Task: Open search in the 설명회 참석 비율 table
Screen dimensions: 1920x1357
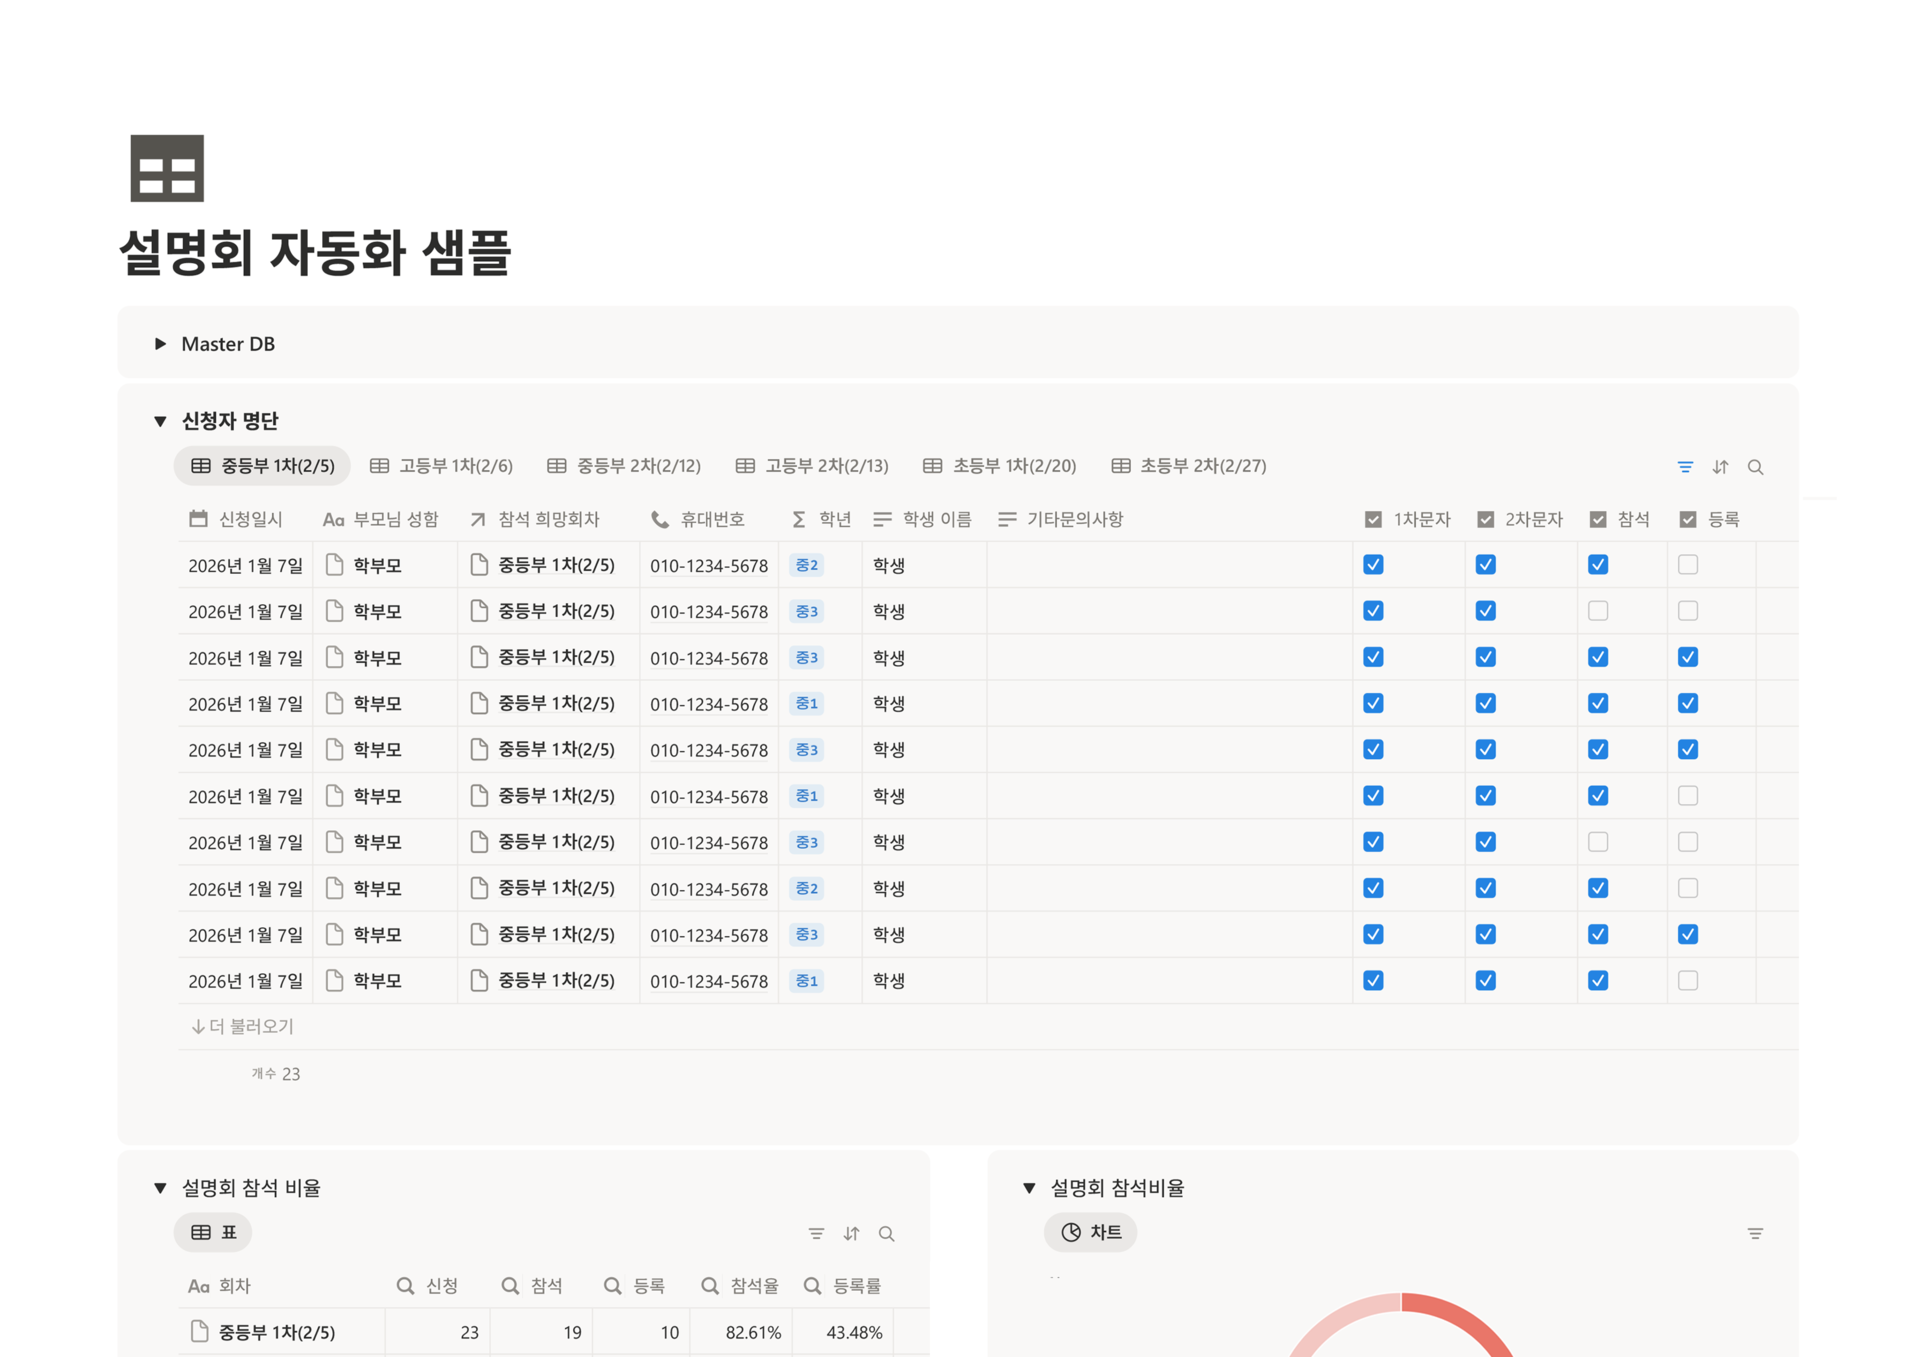Action: point(886,1233)
